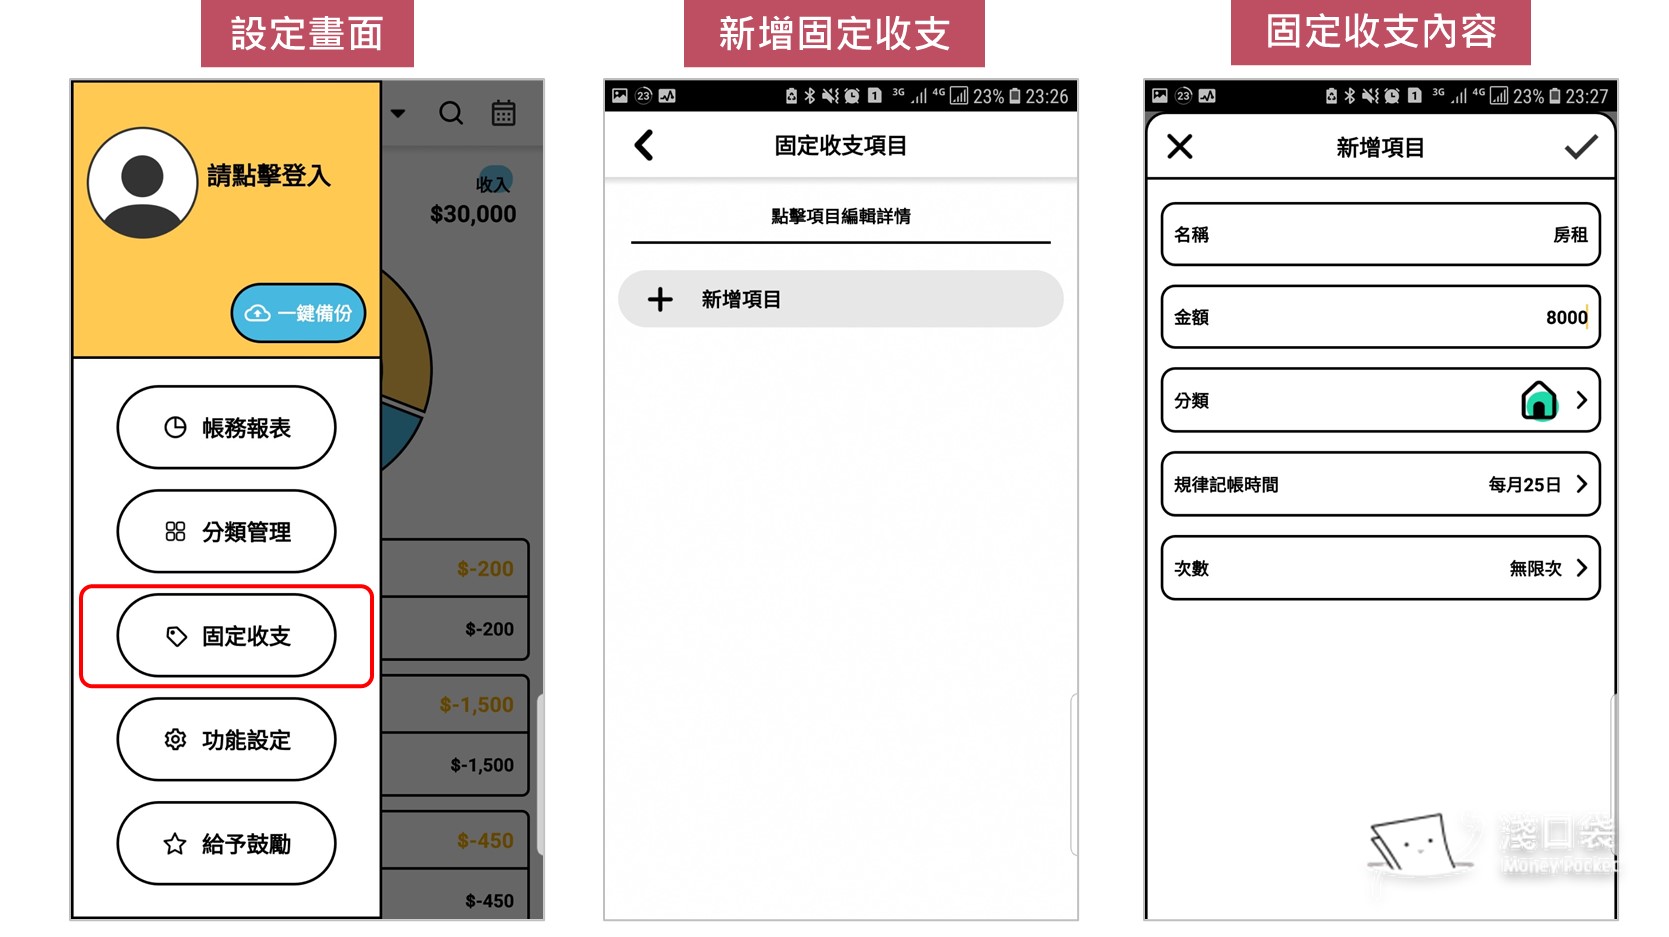Select 固定收支 menu item
Screen dimensions: 1669x937
(226, 635)
